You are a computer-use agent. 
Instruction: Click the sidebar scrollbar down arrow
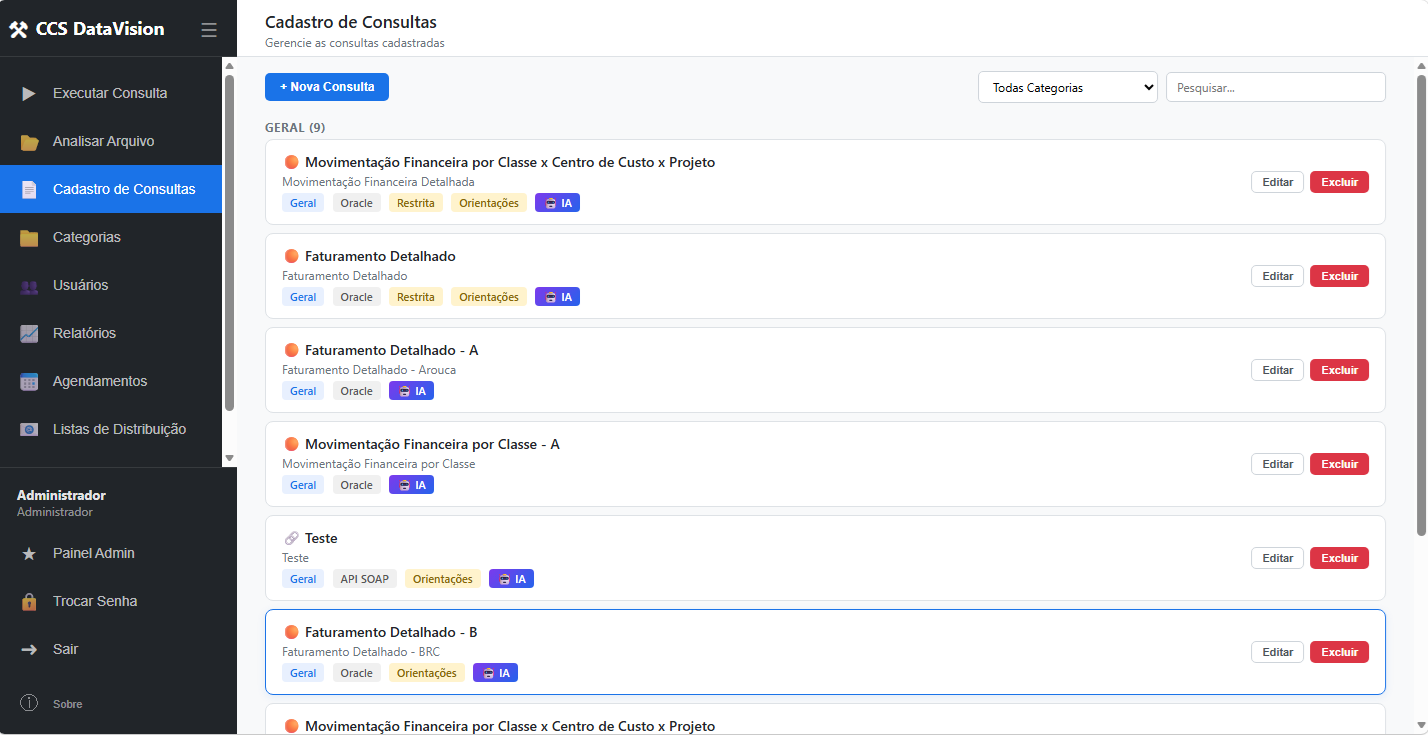coord(229,458)
